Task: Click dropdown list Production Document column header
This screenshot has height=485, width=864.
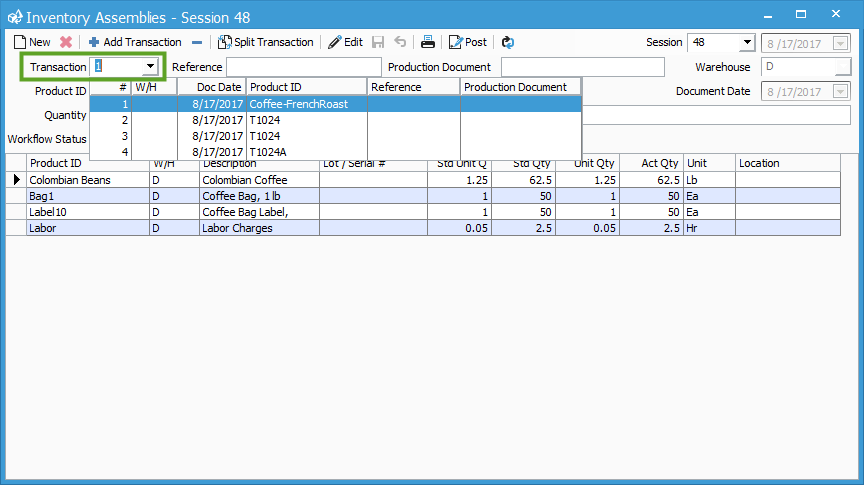Action: [x=521, y=87]
